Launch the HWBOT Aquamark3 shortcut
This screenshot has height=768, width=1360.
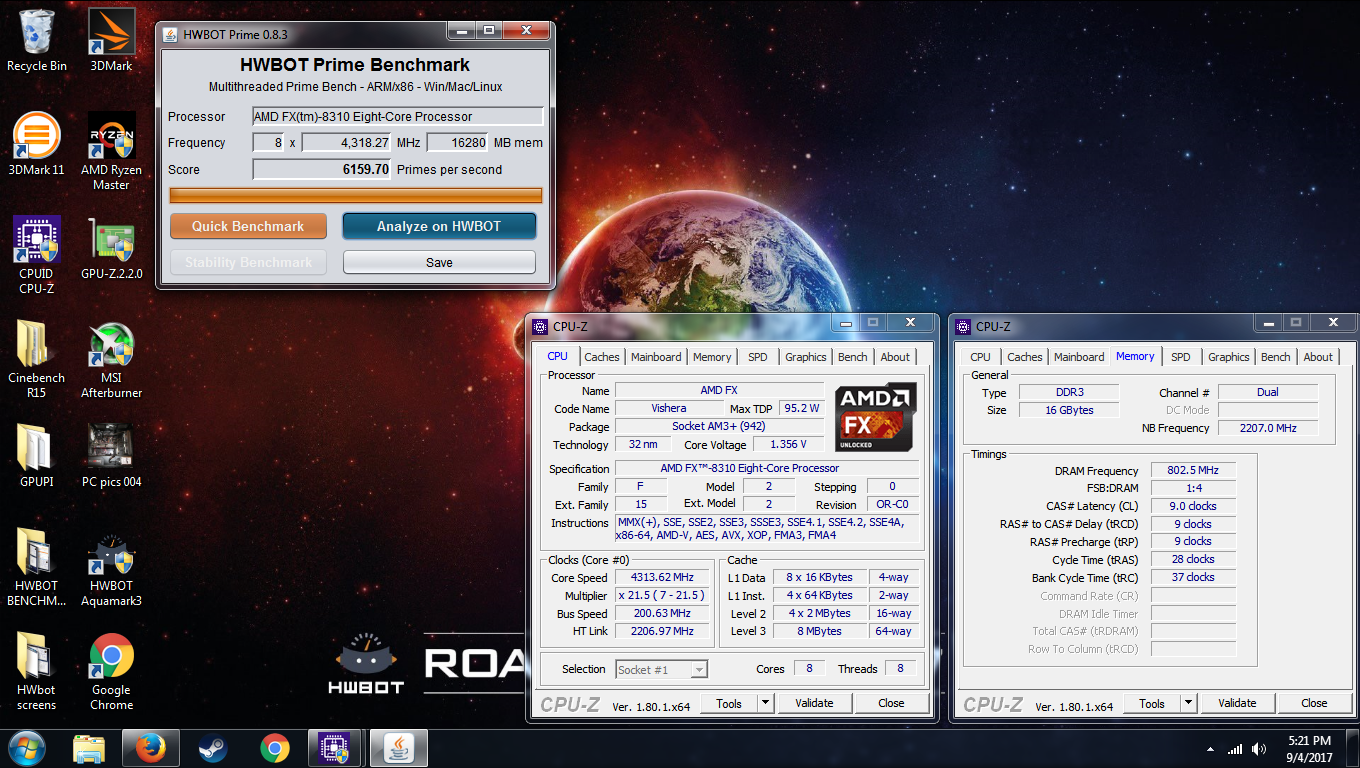point(112,568)
